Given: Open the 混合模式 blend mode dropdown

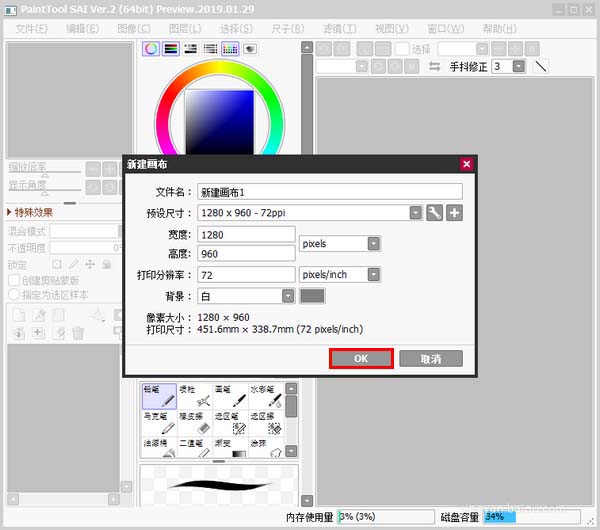Looking at the screenshot, I should click(x=86, y=231).
